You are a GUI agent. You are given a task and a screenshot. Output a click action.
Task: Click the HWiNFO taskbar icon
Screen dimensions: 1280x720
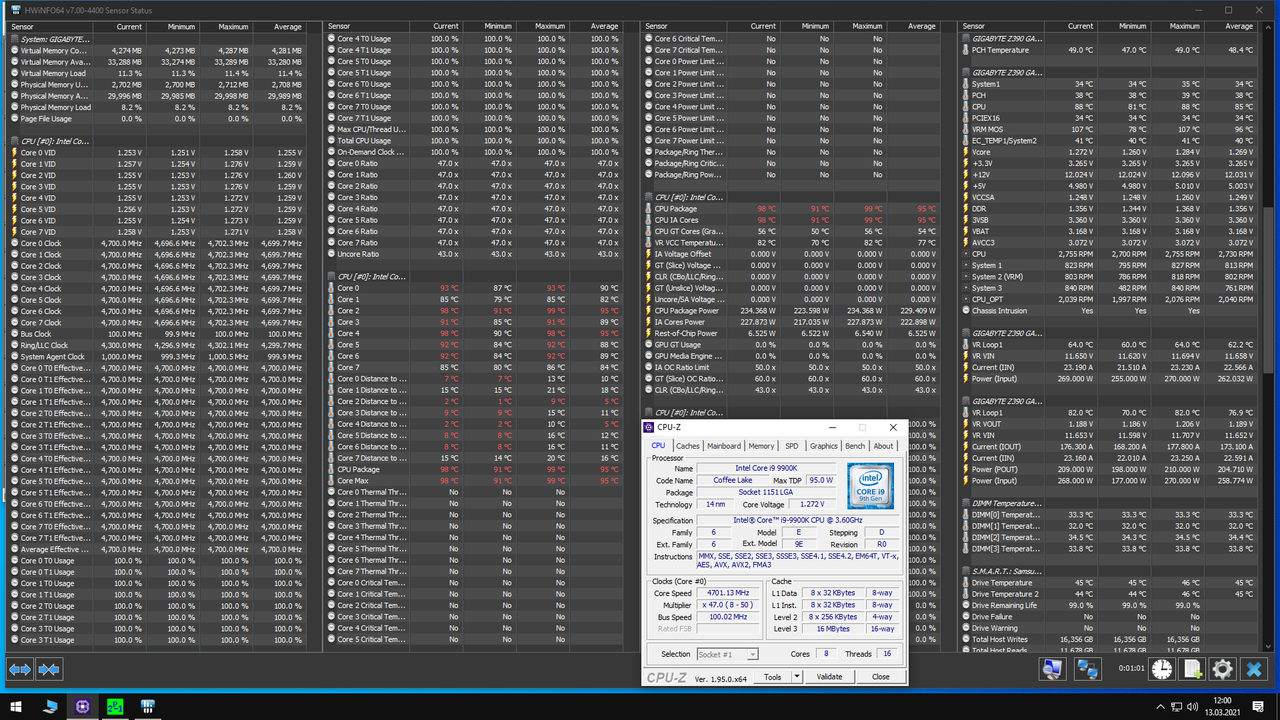coord(147,706)
